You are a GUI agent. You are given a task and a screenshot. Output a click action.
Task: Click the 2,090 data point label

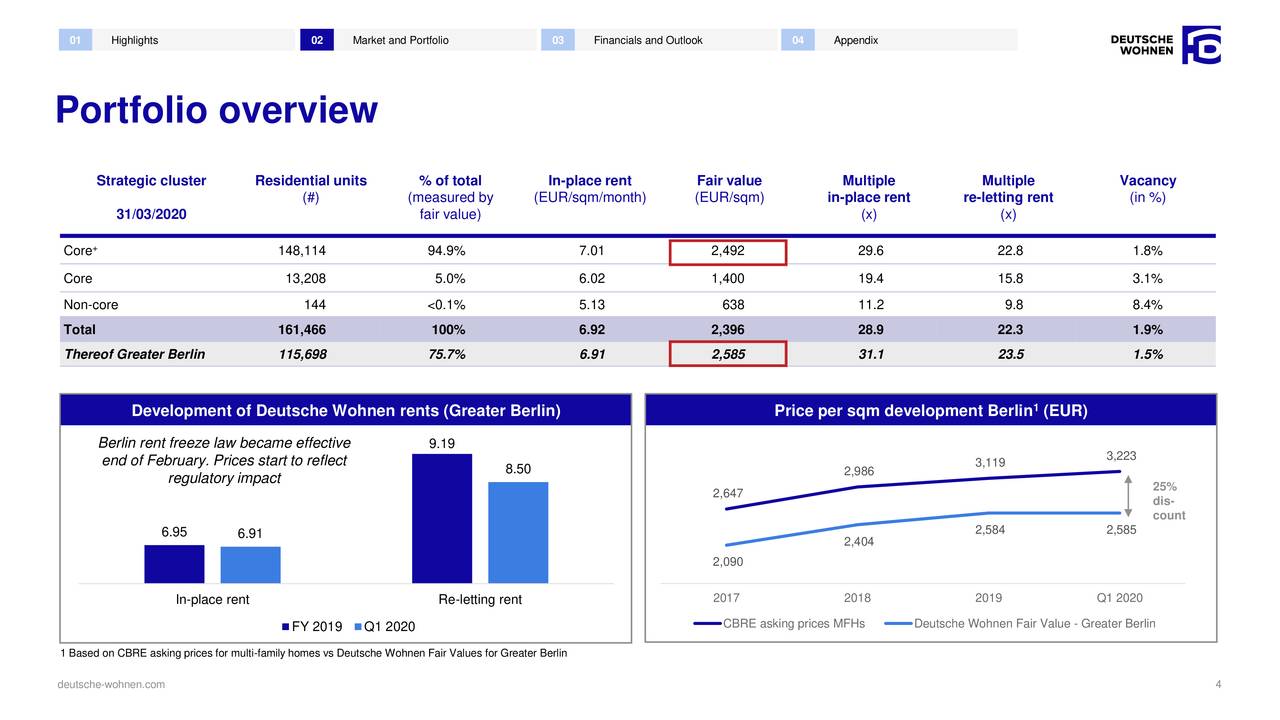tap(727, 562)
